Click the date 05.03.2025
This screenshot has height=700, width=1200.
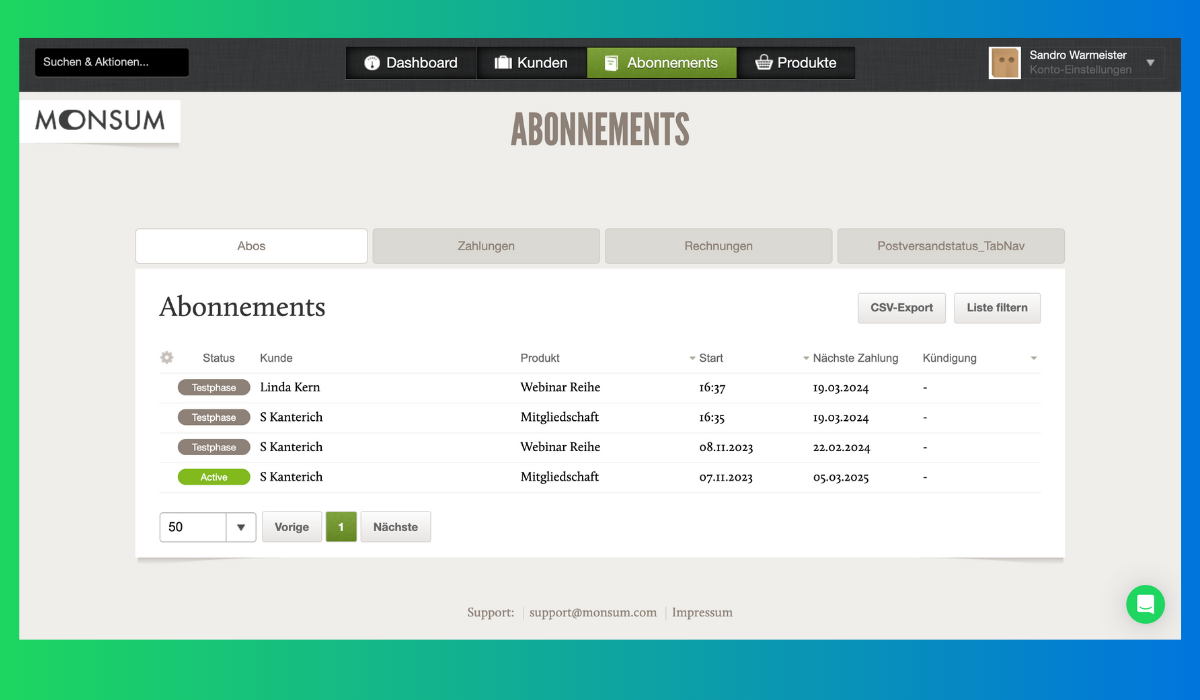pyautogui.click(x=841, y=478)
